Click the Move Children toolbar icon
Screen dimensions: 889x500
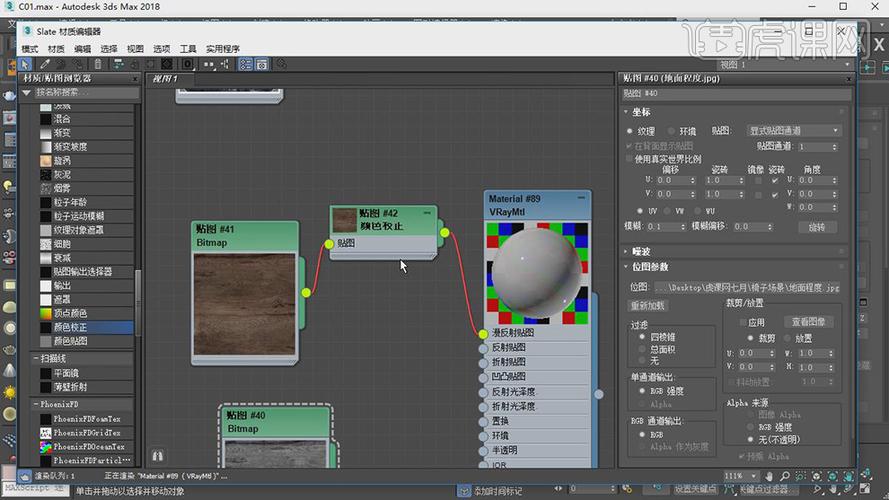point(118,64)
